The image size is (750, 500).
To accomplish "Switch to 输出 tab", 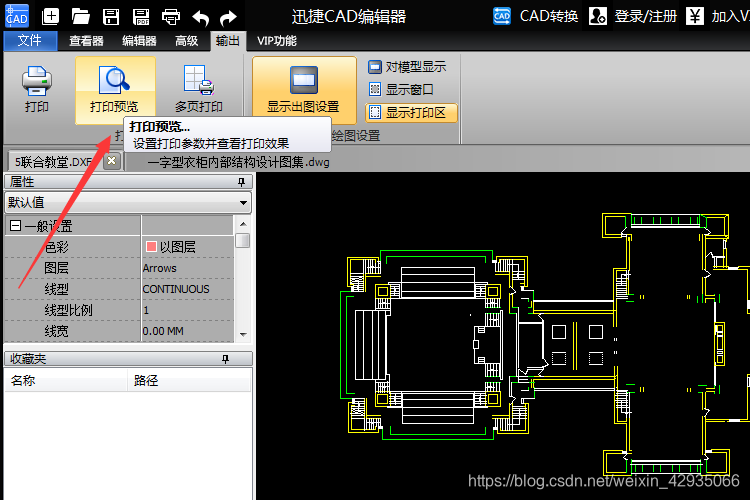I will (228, 41).
